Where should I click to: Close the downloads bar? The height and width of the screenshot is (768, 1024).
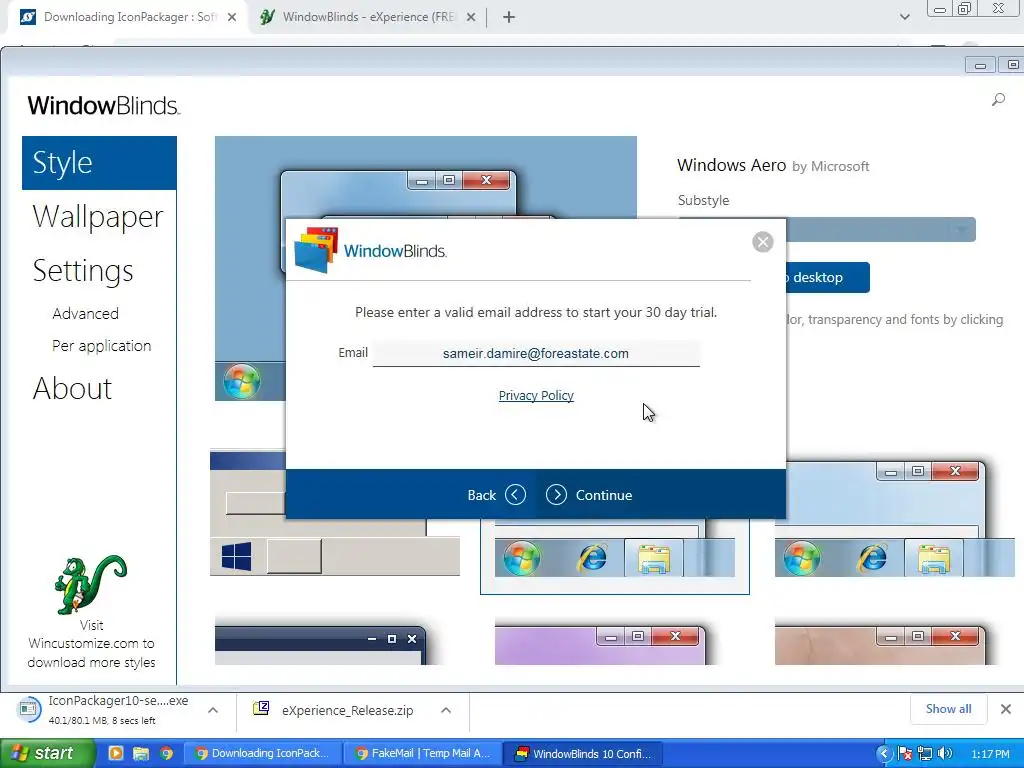[x=1006, y=709]
